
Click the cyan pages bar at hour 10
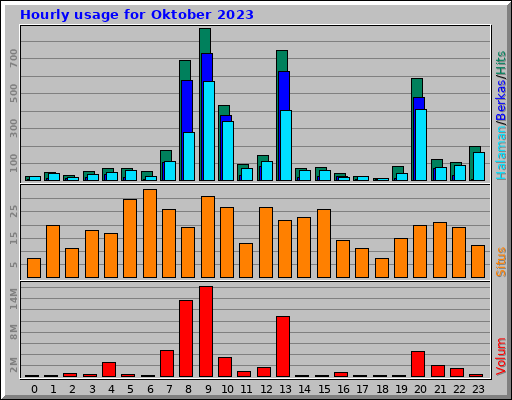click(x=228, y=151)
